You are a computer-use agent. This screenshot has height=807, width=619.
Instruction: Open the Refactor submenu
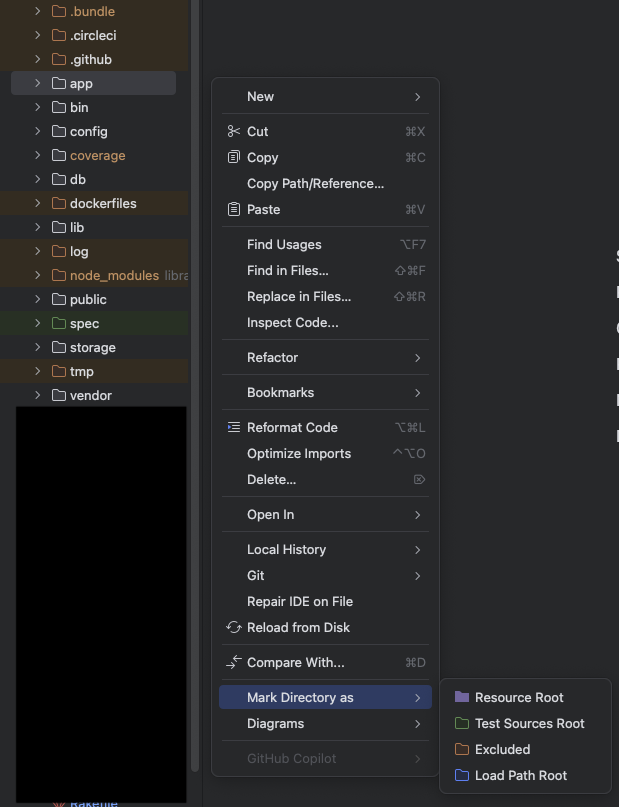click(x=325, y=357)
